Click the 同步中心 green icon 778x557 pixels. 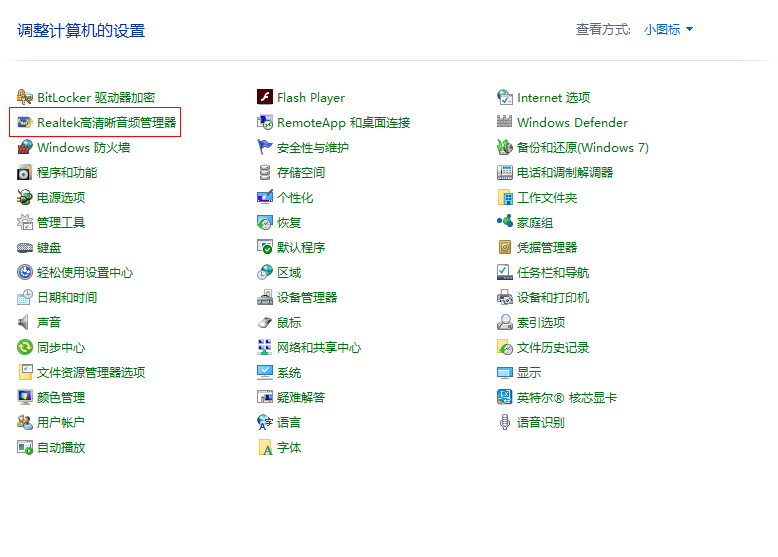point(25,347)
